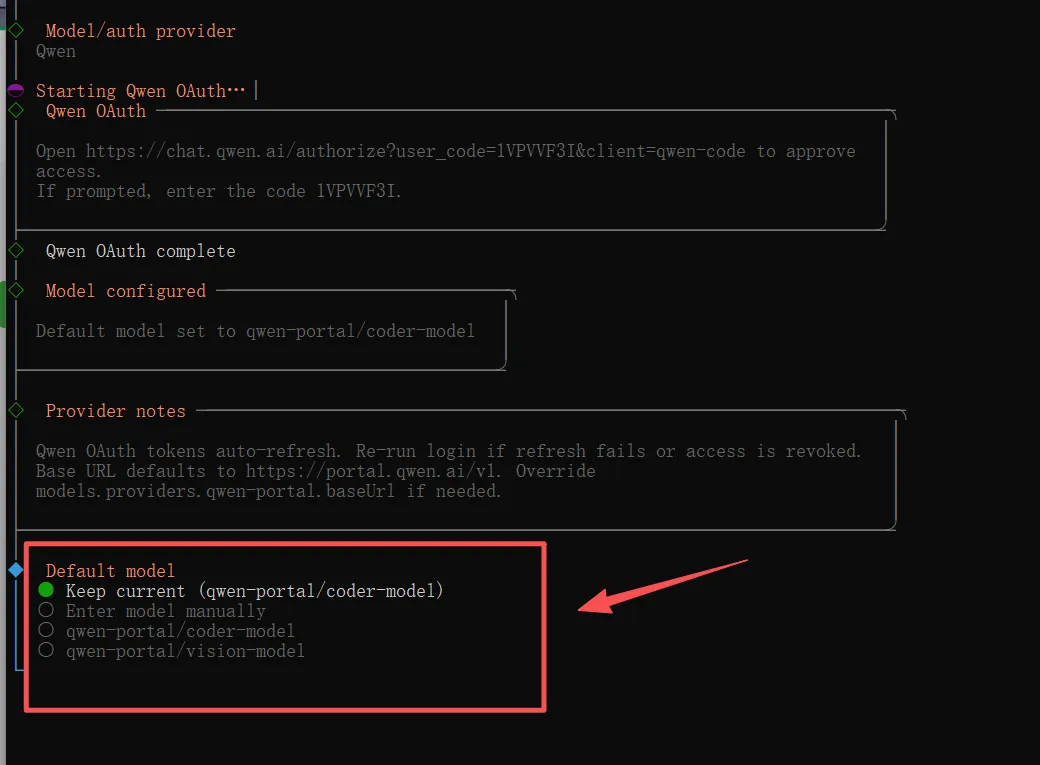Click the 'Model configured' heading

tap(126, 291)
